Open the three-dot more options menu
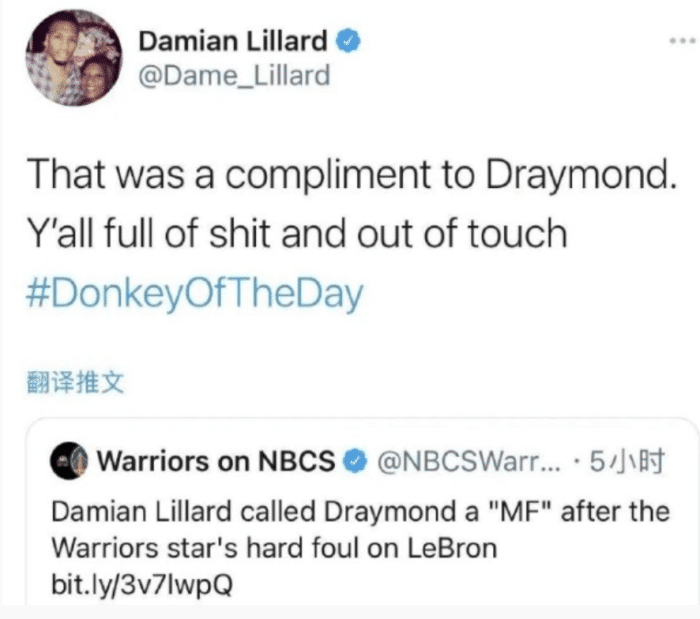Image resolution: width=700 pixels, height=619 pixels. tap(683, 41)
